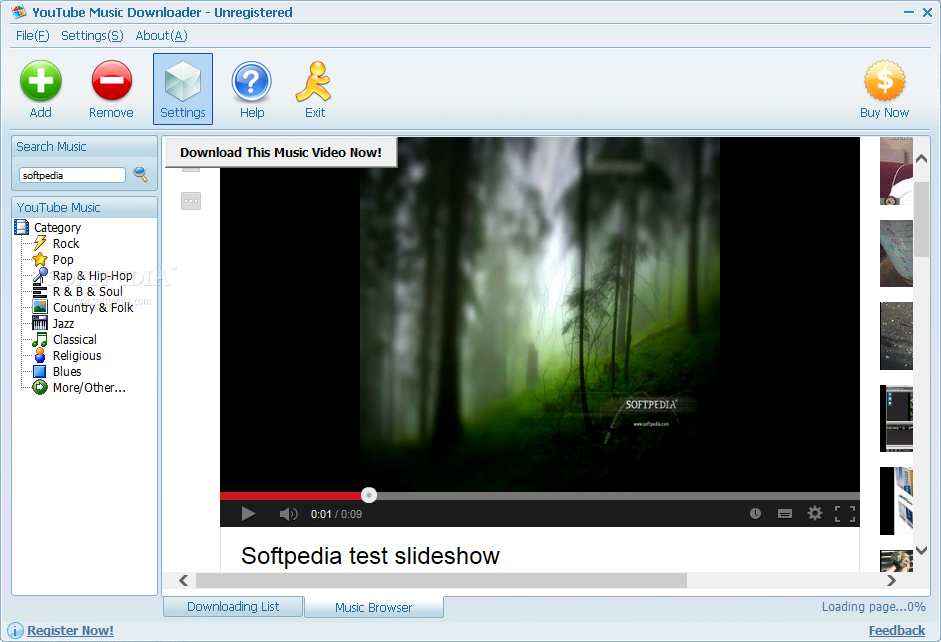941x642 pixels.
Task: Select Country & Folk category
Action: (x=93, y=308)
